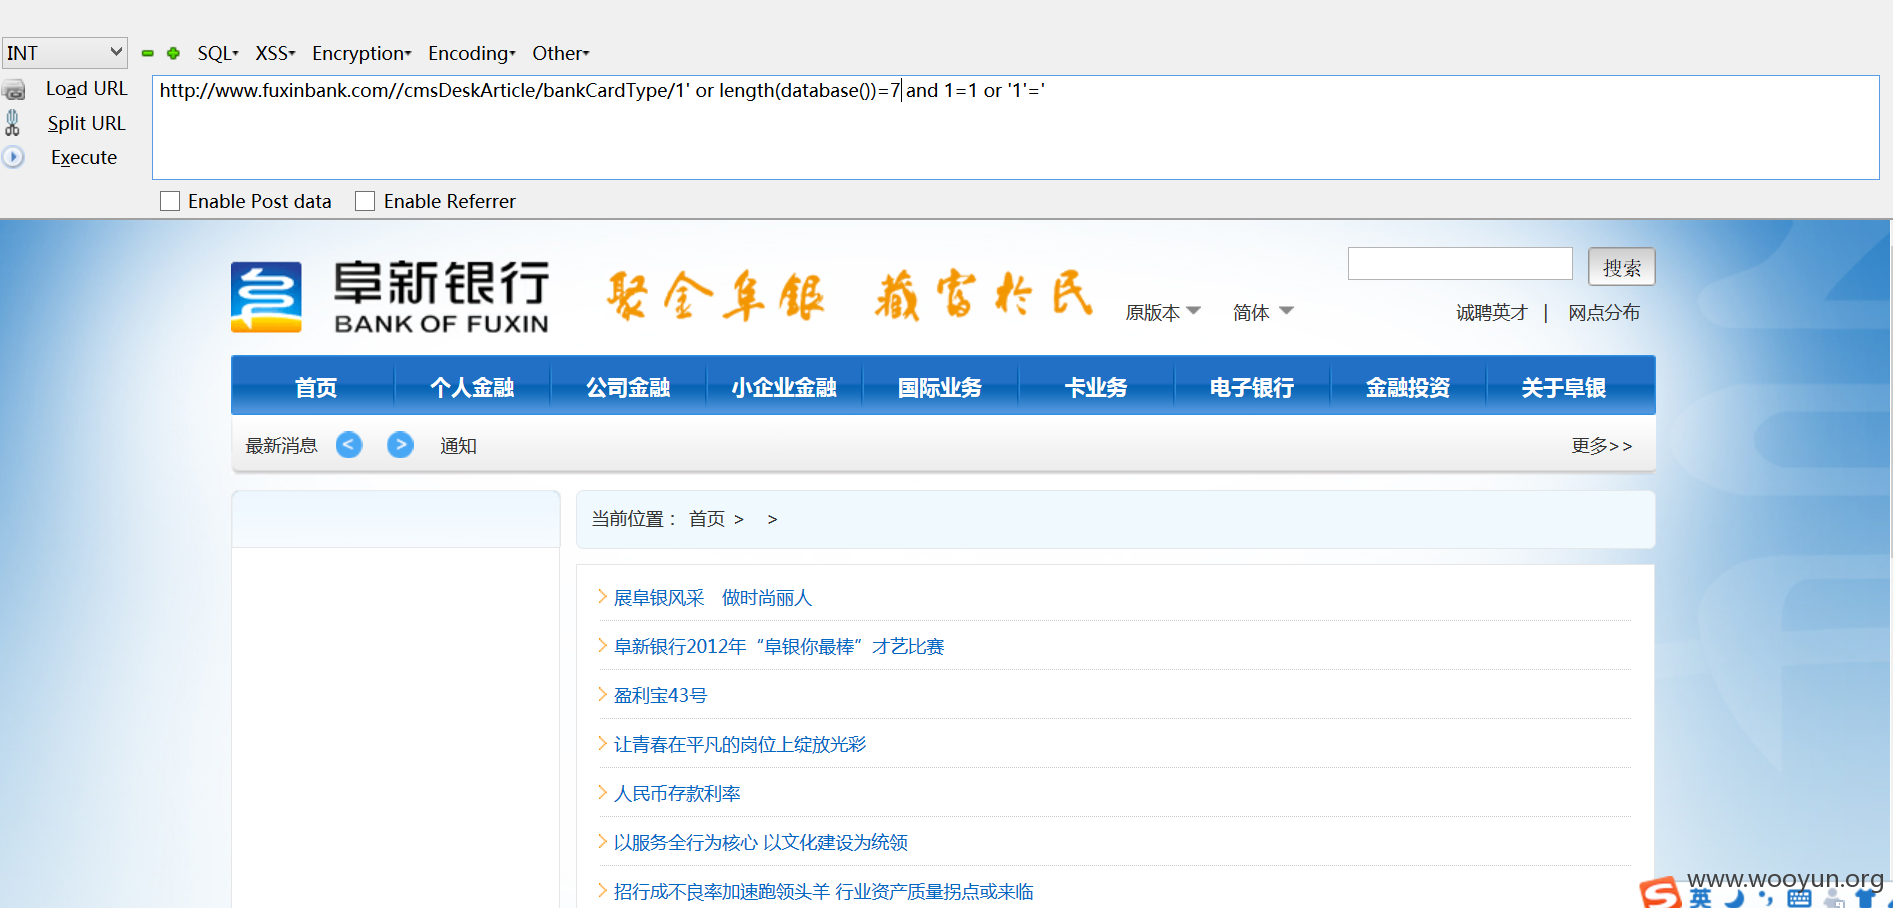Screen dimensions: 1893x908
Task: Open the Other menu
Action: tap(560, 53)
